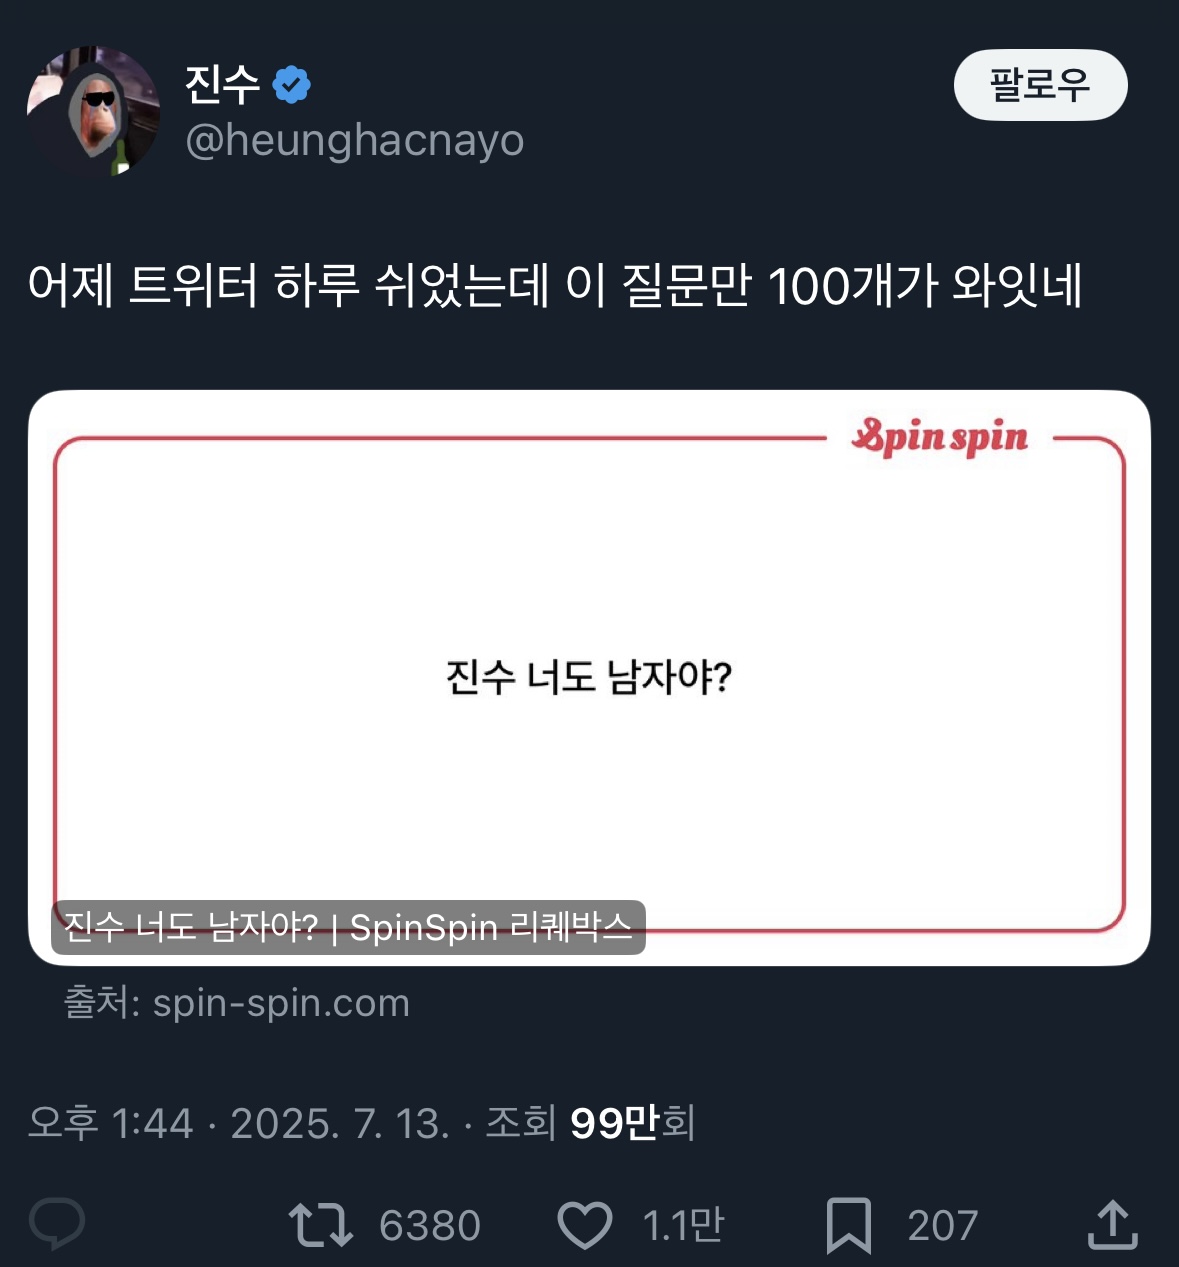Bookmark the tweet with bookmark icon
This screenshot has height=1267, width=1179.
coord(848,1225)
